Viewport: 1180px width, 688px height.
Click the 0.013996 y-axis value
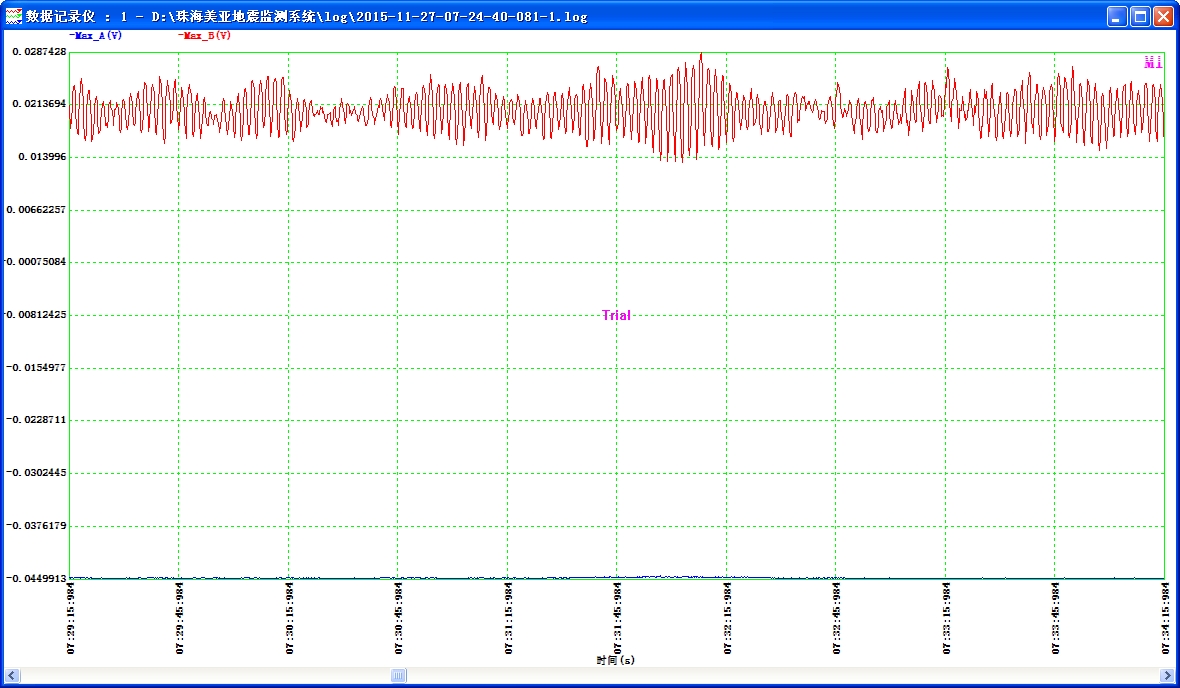pyautogui.click(x=42, y=157)
